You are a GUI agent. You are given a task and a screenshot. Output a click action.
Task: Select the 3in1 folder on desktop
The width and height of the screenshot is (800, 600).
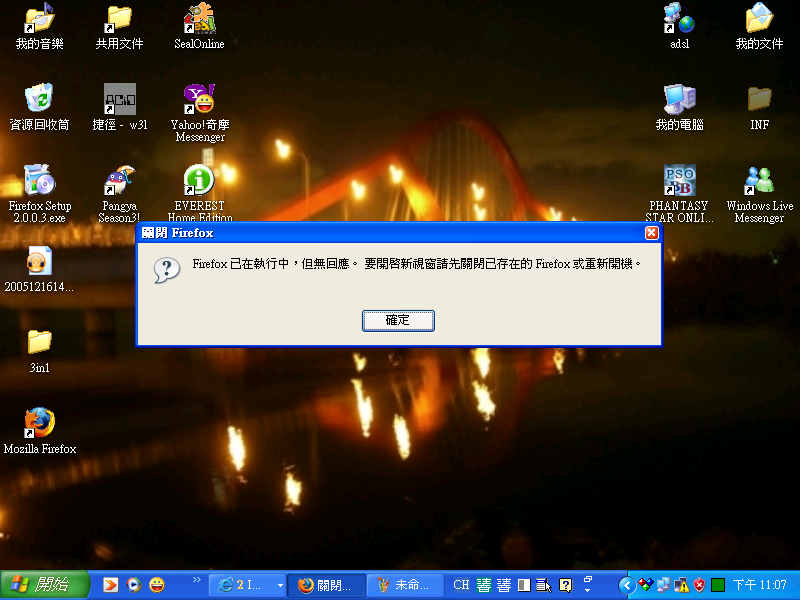click(x=39, y=342)
